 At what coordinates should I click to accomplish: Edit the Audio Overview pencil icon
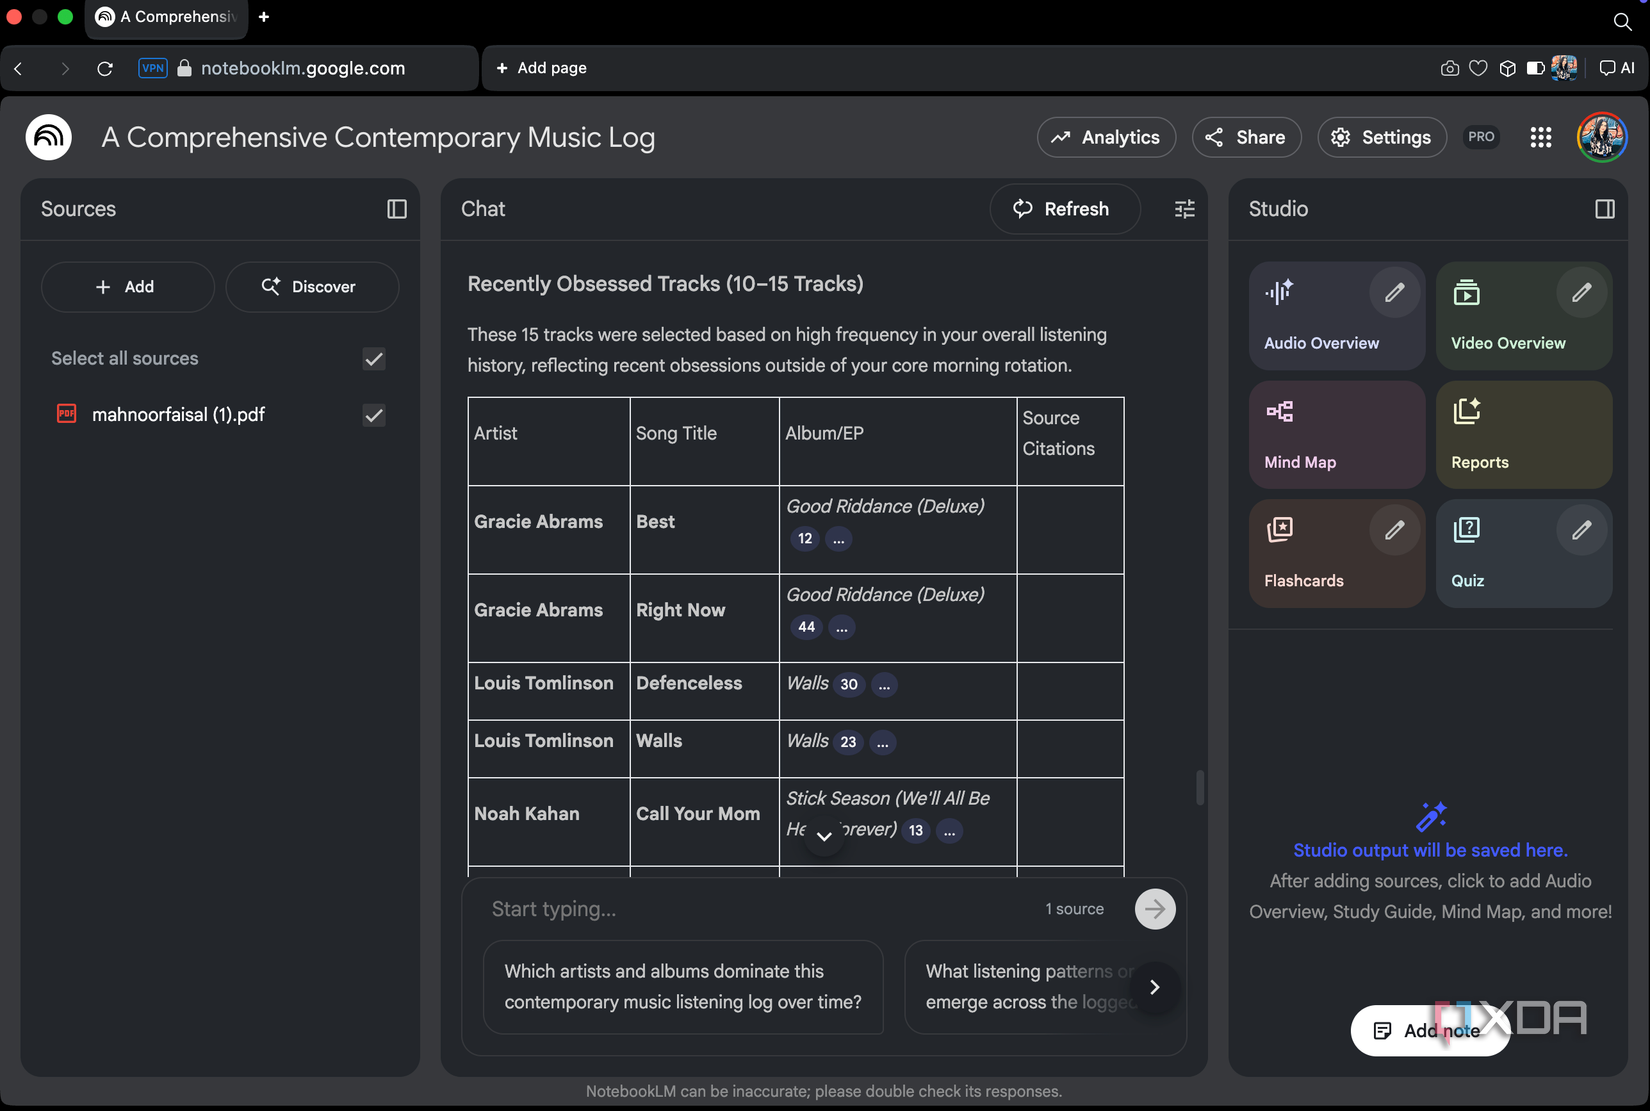pyautogui.click(x=1394, y=293)
